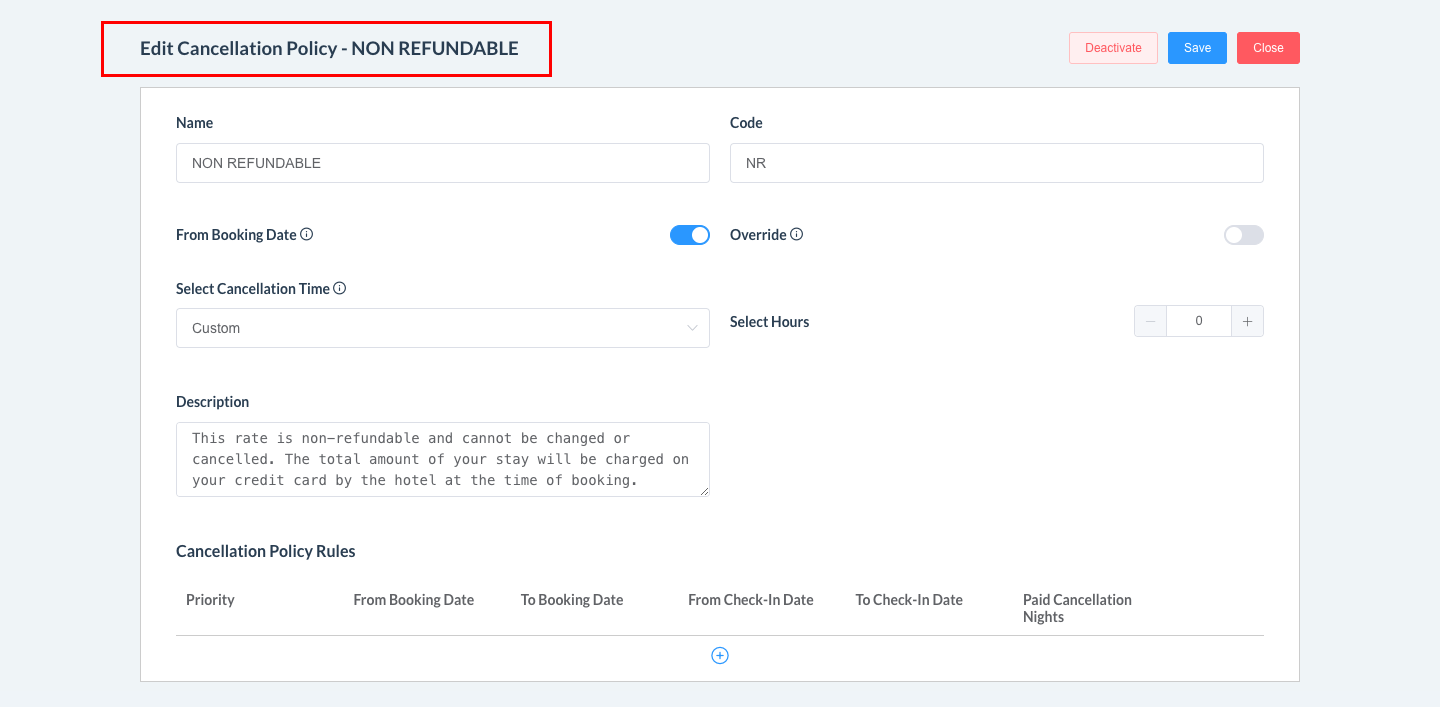The height and width of the screenshot is (707, 1440).
Task: Open the Select Cancellation Time dropdown
Action: point(442,328)
